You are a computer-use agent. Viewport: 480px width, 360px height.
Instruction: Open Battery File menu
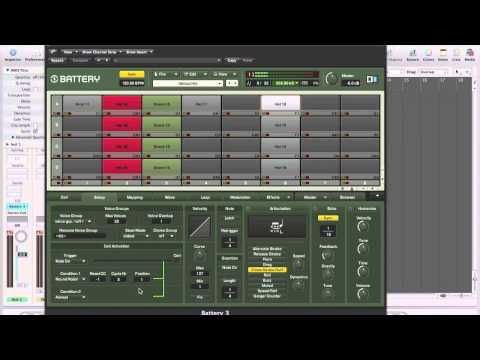[165, 74]
